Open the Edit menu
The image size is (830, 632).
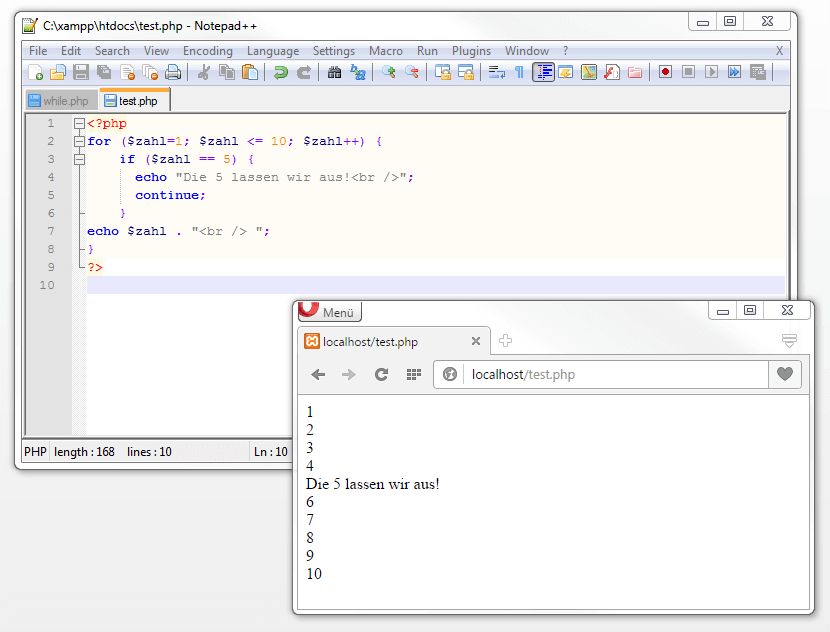pyautogui.click(x=71, y=51)
